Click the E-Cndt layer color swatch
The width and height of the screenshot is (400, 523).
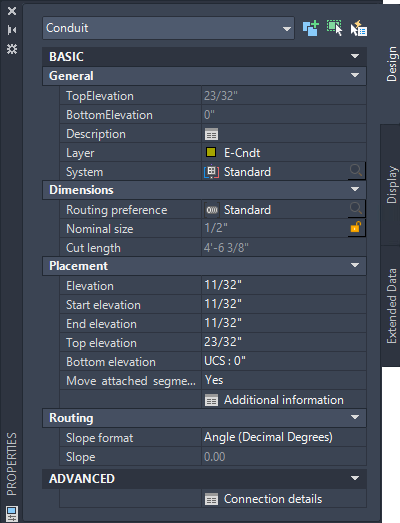coord(211,152)
